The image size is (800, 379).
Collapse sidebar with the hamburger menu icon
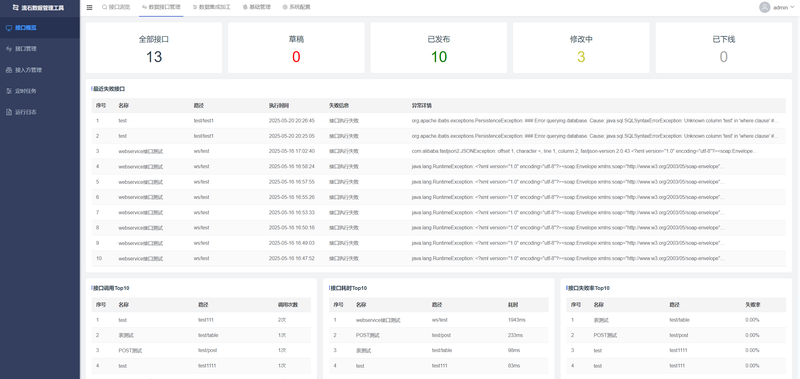tap(90, 8)
